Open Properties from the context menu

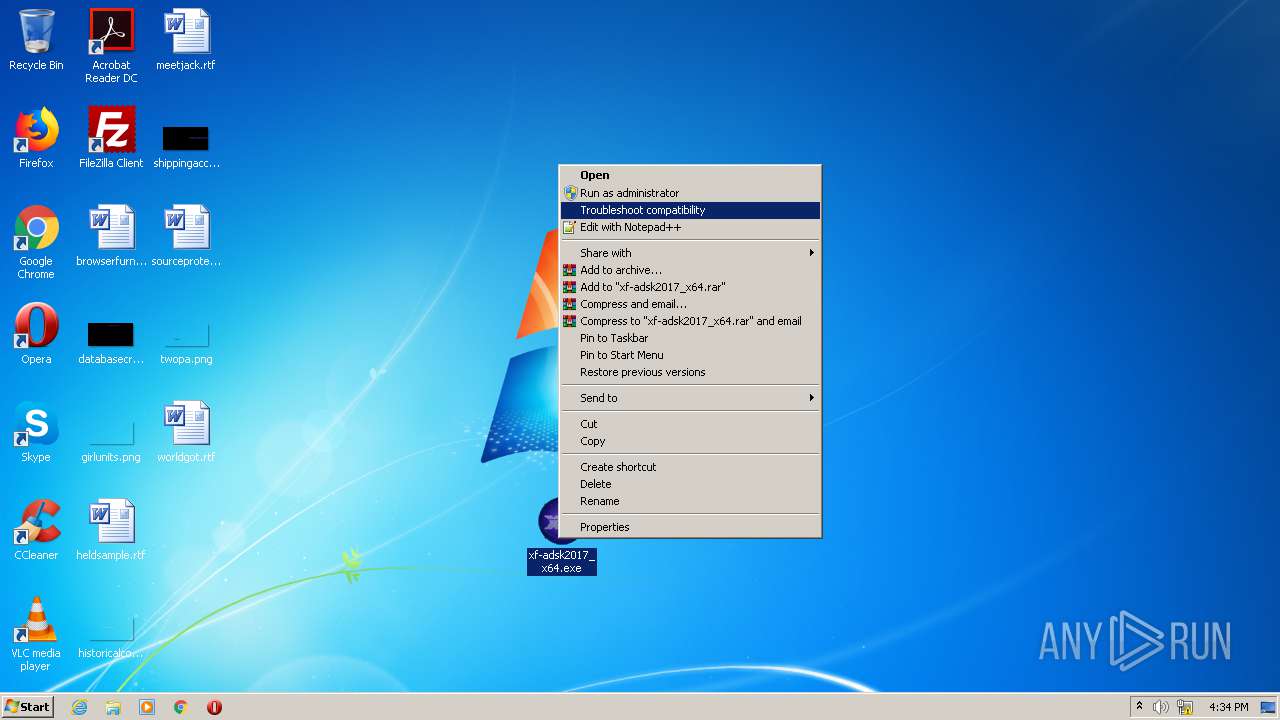coord(691,527)
